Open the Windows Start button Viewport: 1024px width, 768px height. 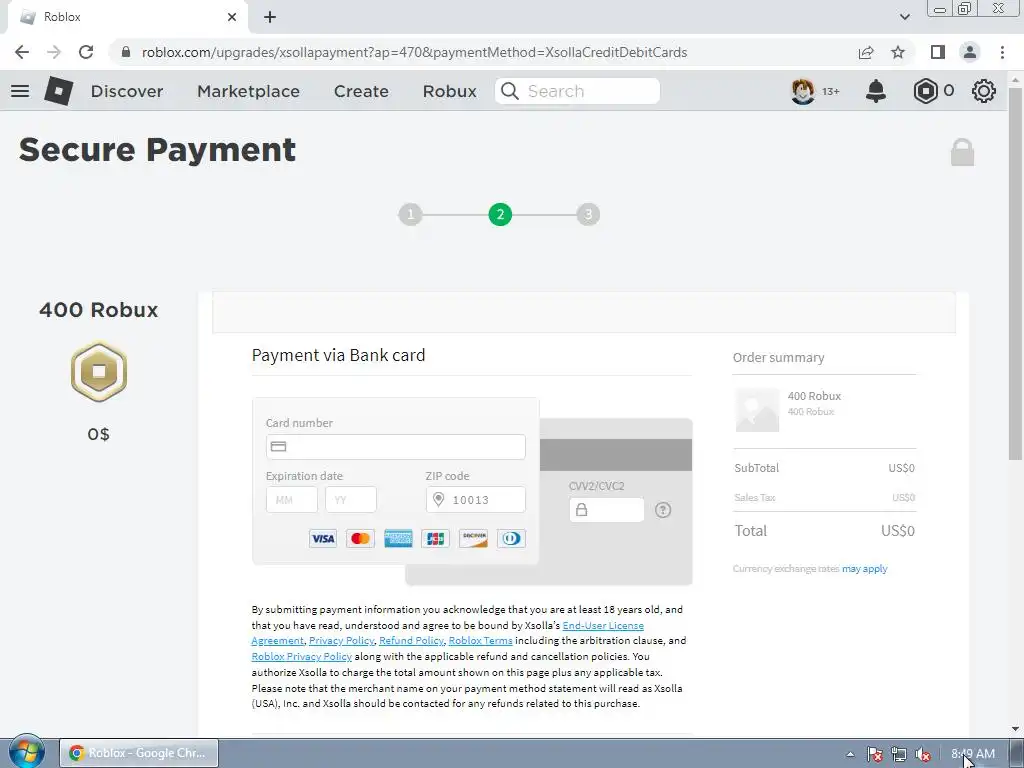pos(26,752)
